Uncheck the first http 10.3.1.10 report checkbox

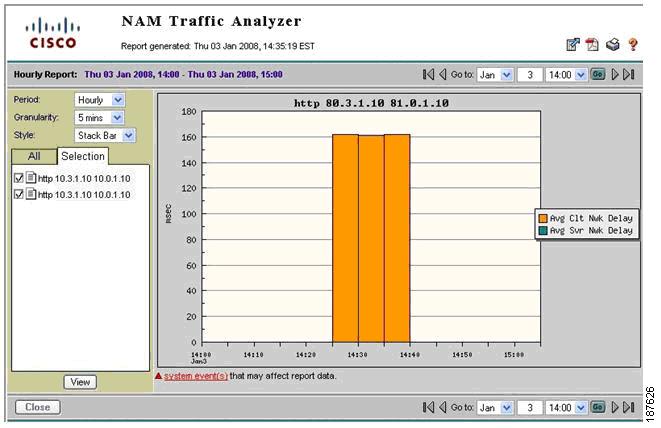(19, 178)
